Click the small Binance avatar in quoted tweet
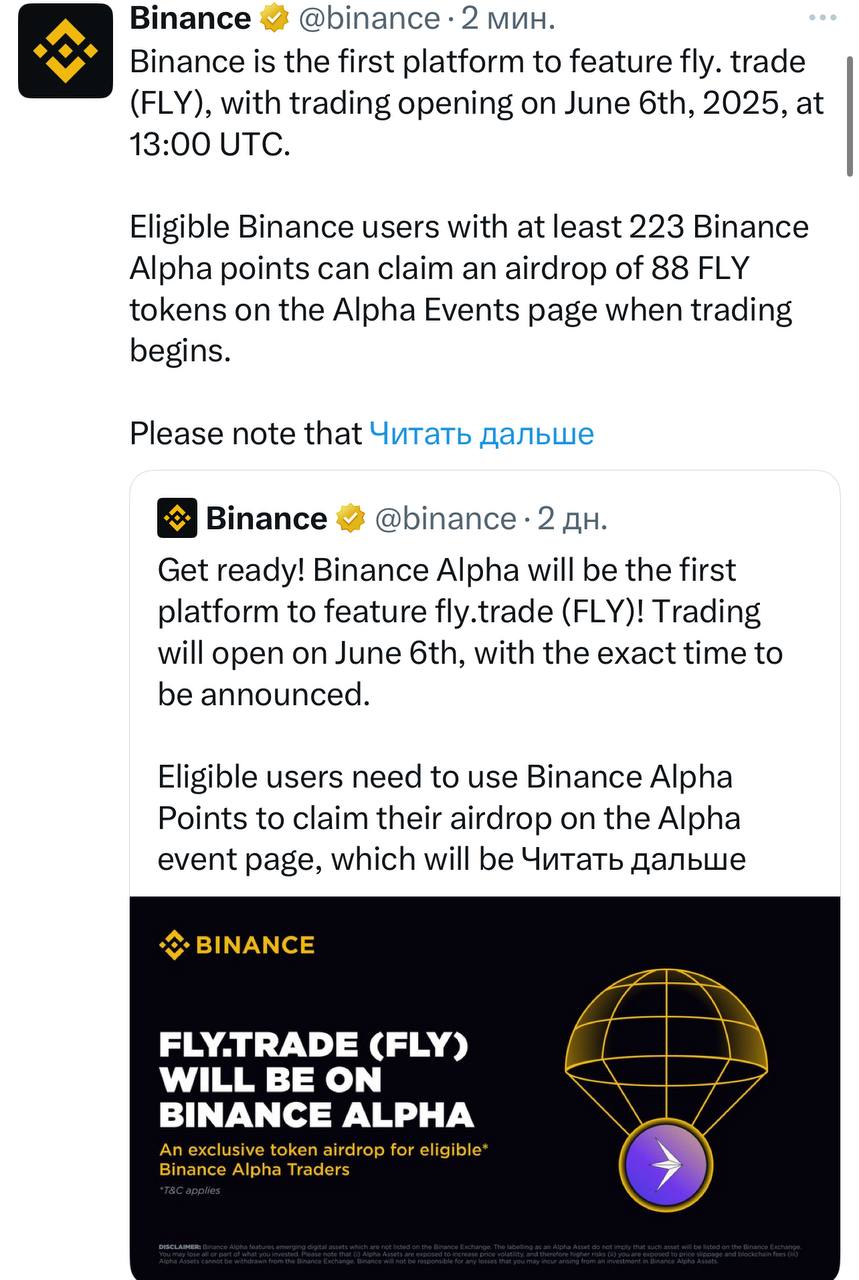The image size is (859, 1280). point(177,518)
